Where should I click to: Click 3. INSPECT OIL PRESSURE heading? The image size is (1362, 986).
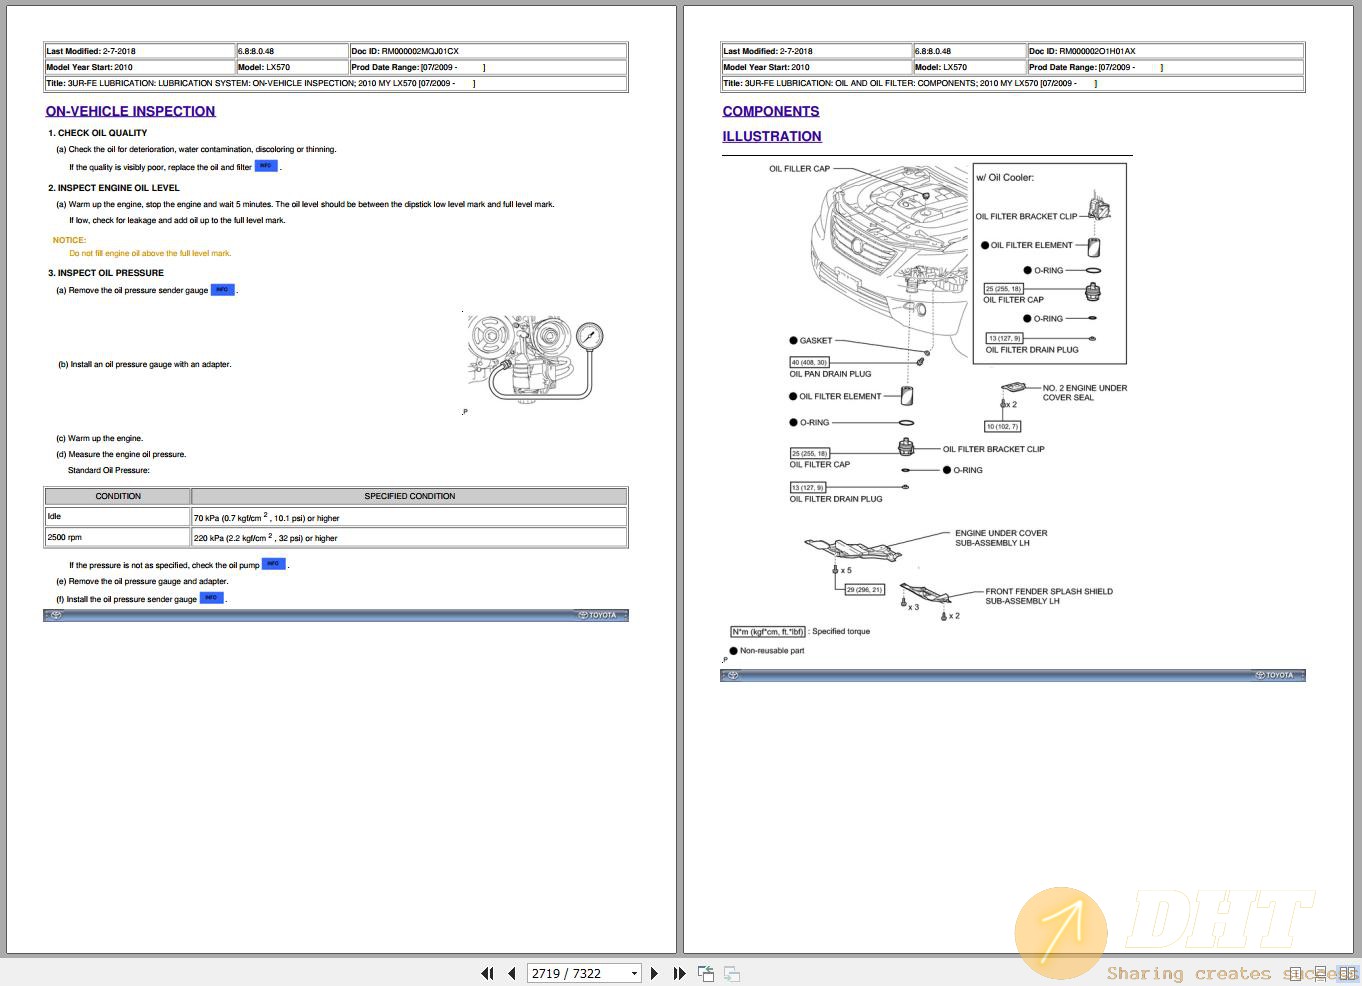click(x=106, y=273)
